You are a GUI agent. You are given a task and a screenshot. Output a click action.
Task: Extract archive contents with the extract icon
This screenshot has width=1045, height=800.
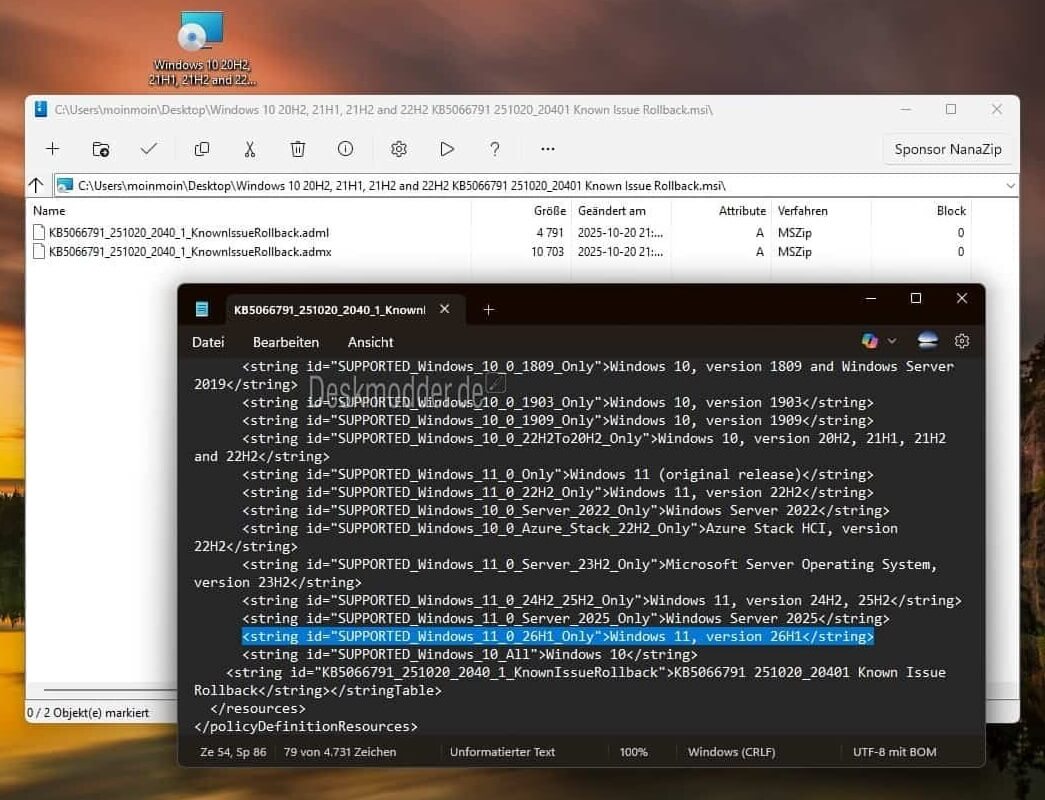[x=100, y=148]
